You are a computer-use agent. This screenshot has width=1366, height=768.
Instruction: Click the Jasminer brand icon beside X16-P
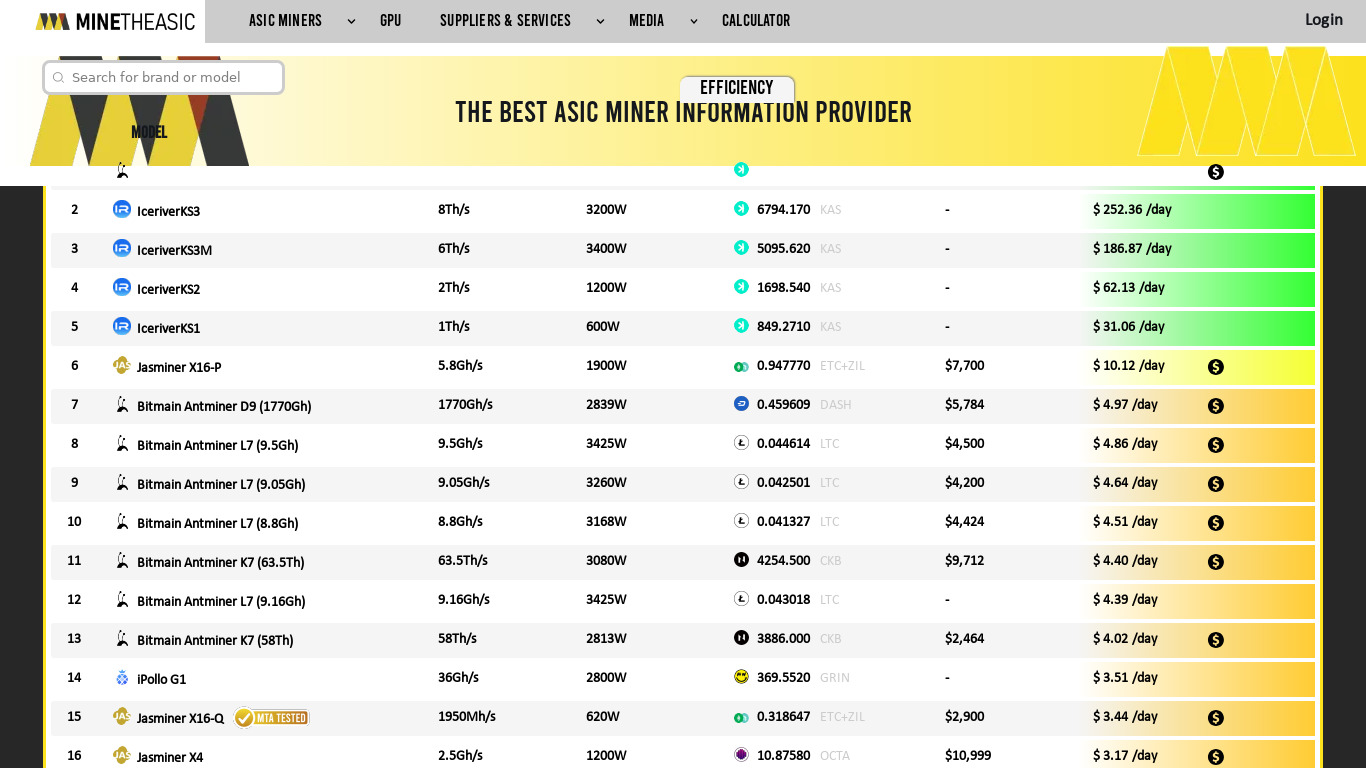pos(122,365)
